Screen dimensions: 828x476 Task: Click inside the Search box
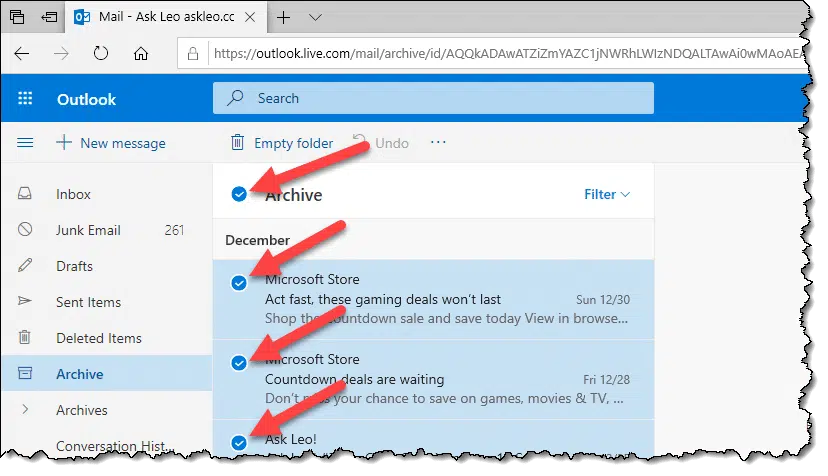tap(433, 98)
